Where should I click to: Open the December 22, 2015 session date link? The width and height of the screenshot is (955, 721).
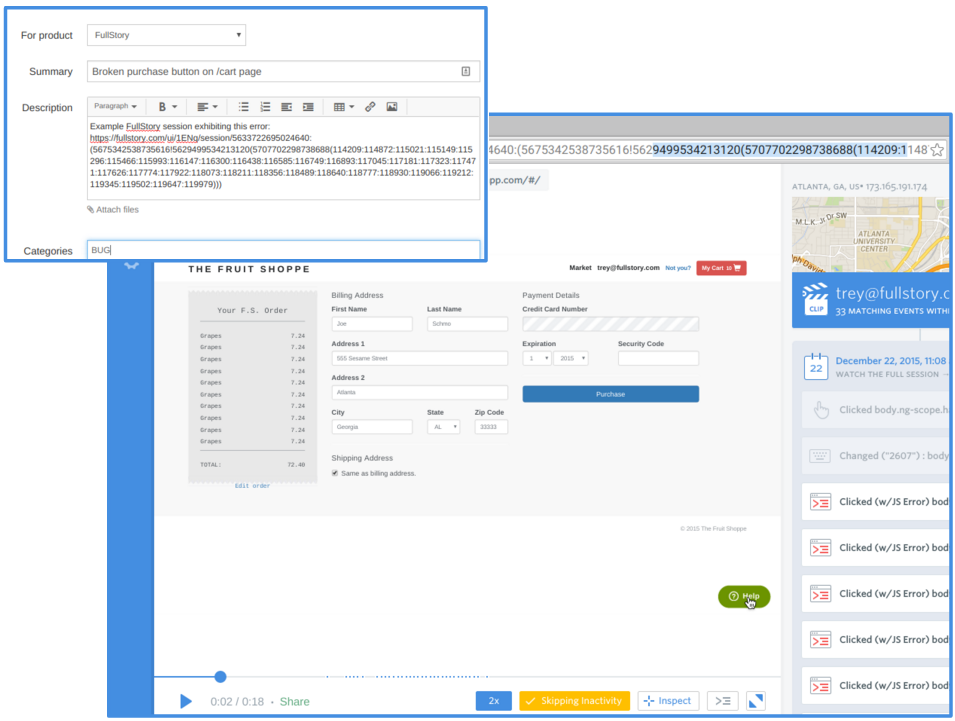[891, 360]
